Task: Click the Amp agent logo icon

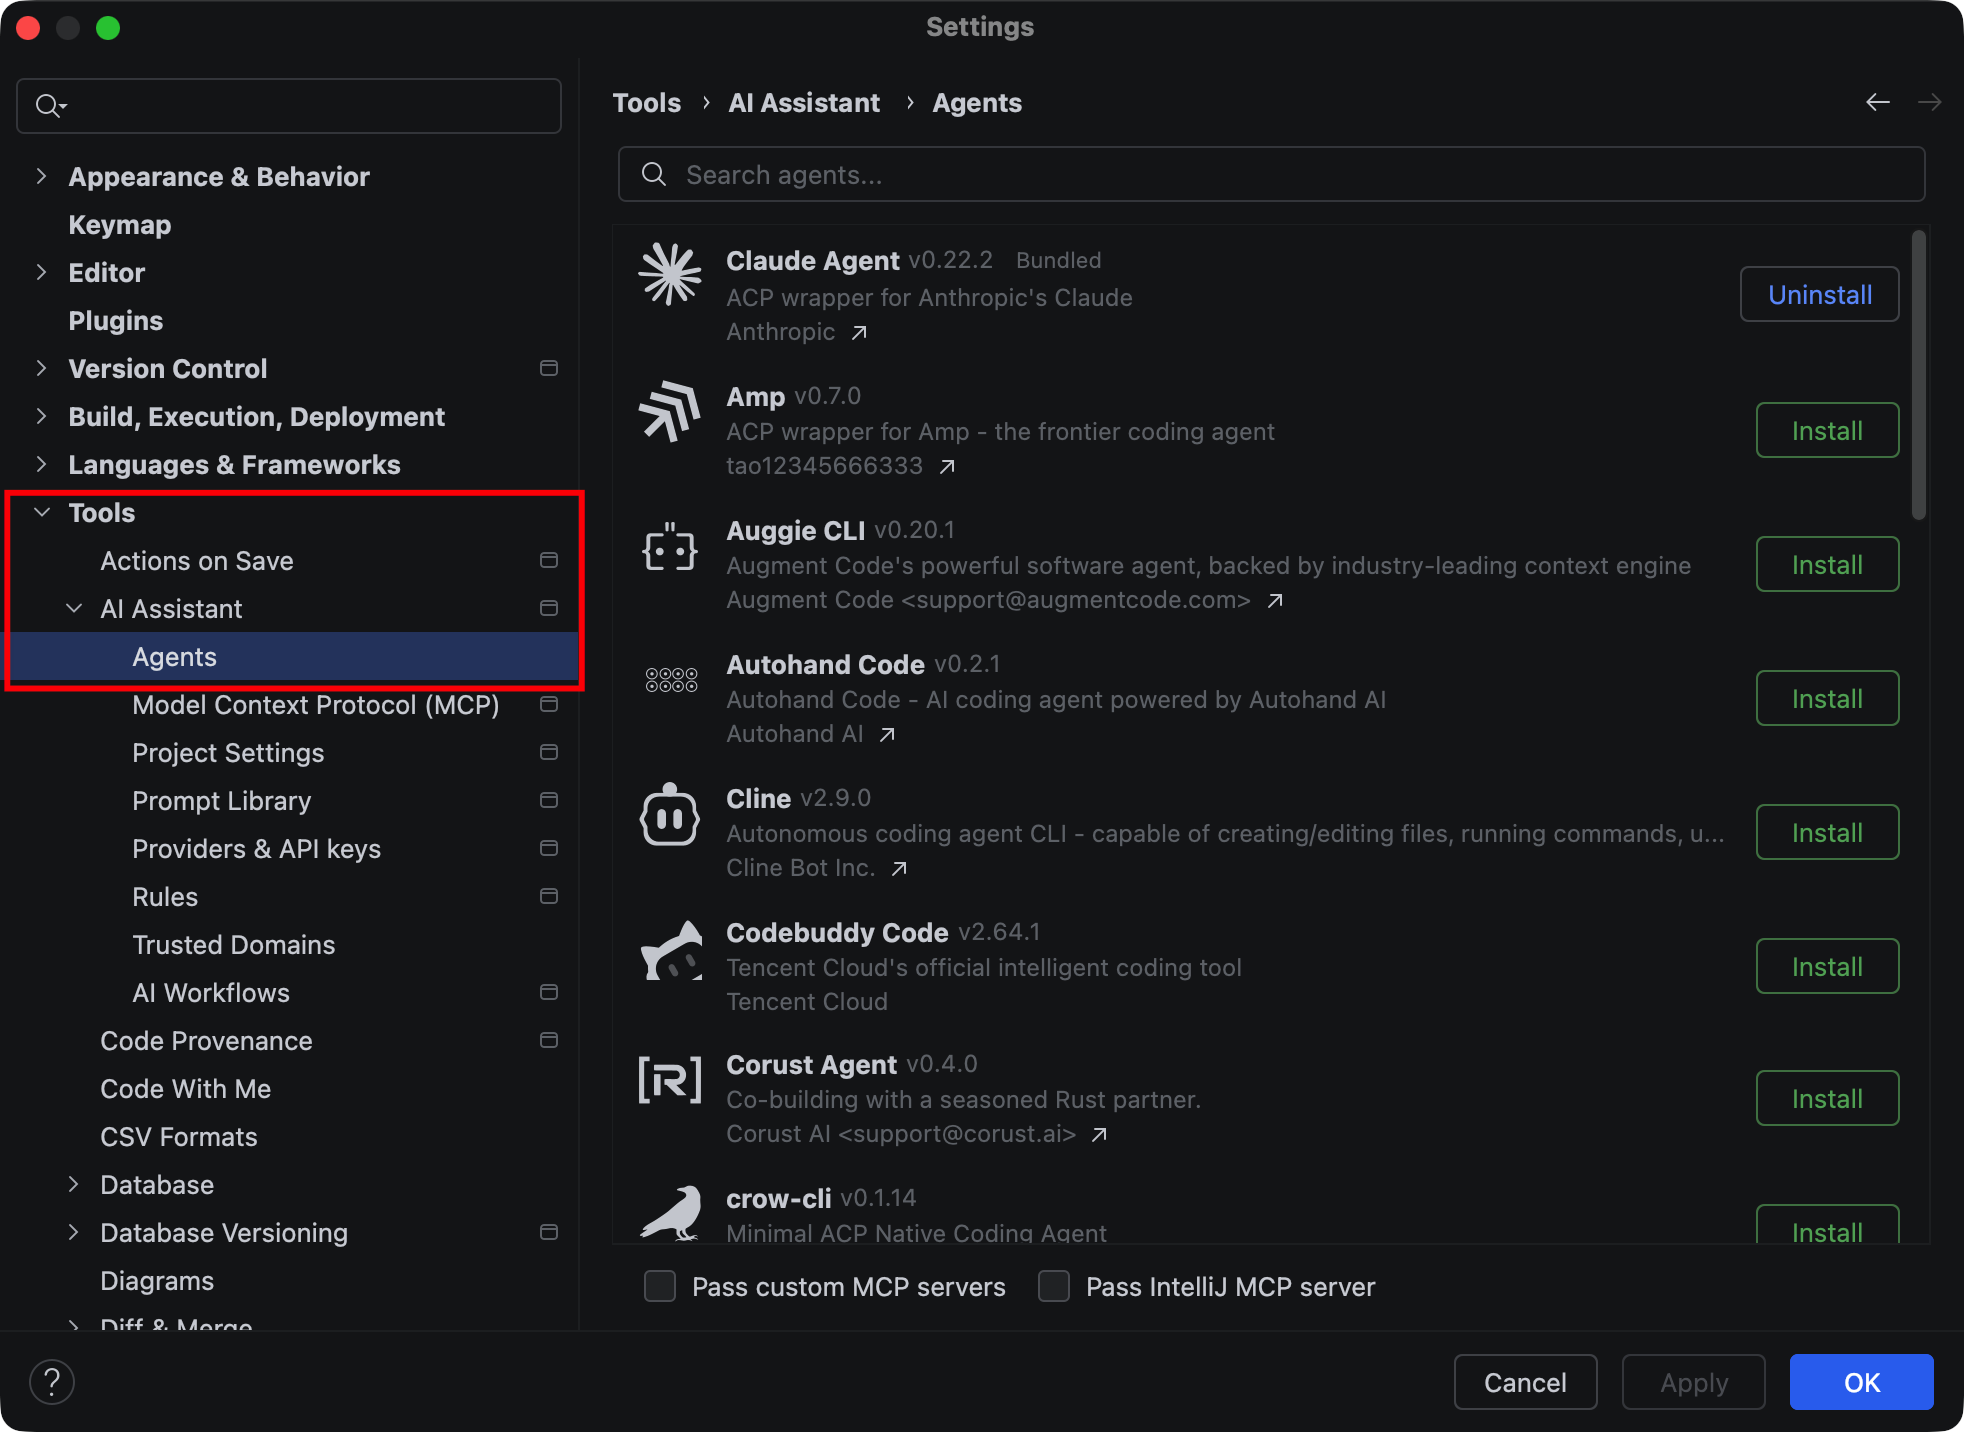Action: (x=670, y=410)
